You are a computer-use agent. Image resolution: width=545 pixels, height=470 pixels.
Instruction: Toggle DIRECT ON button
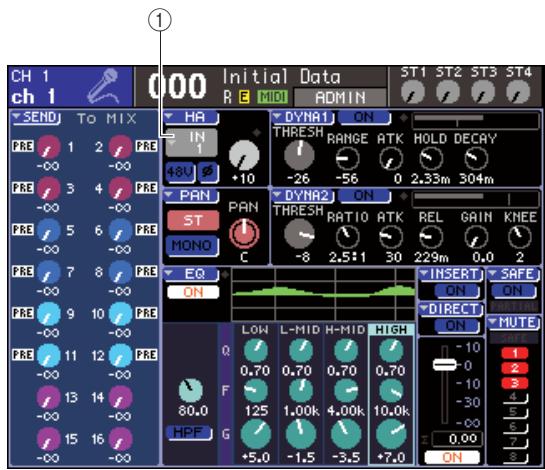point(456,325)
